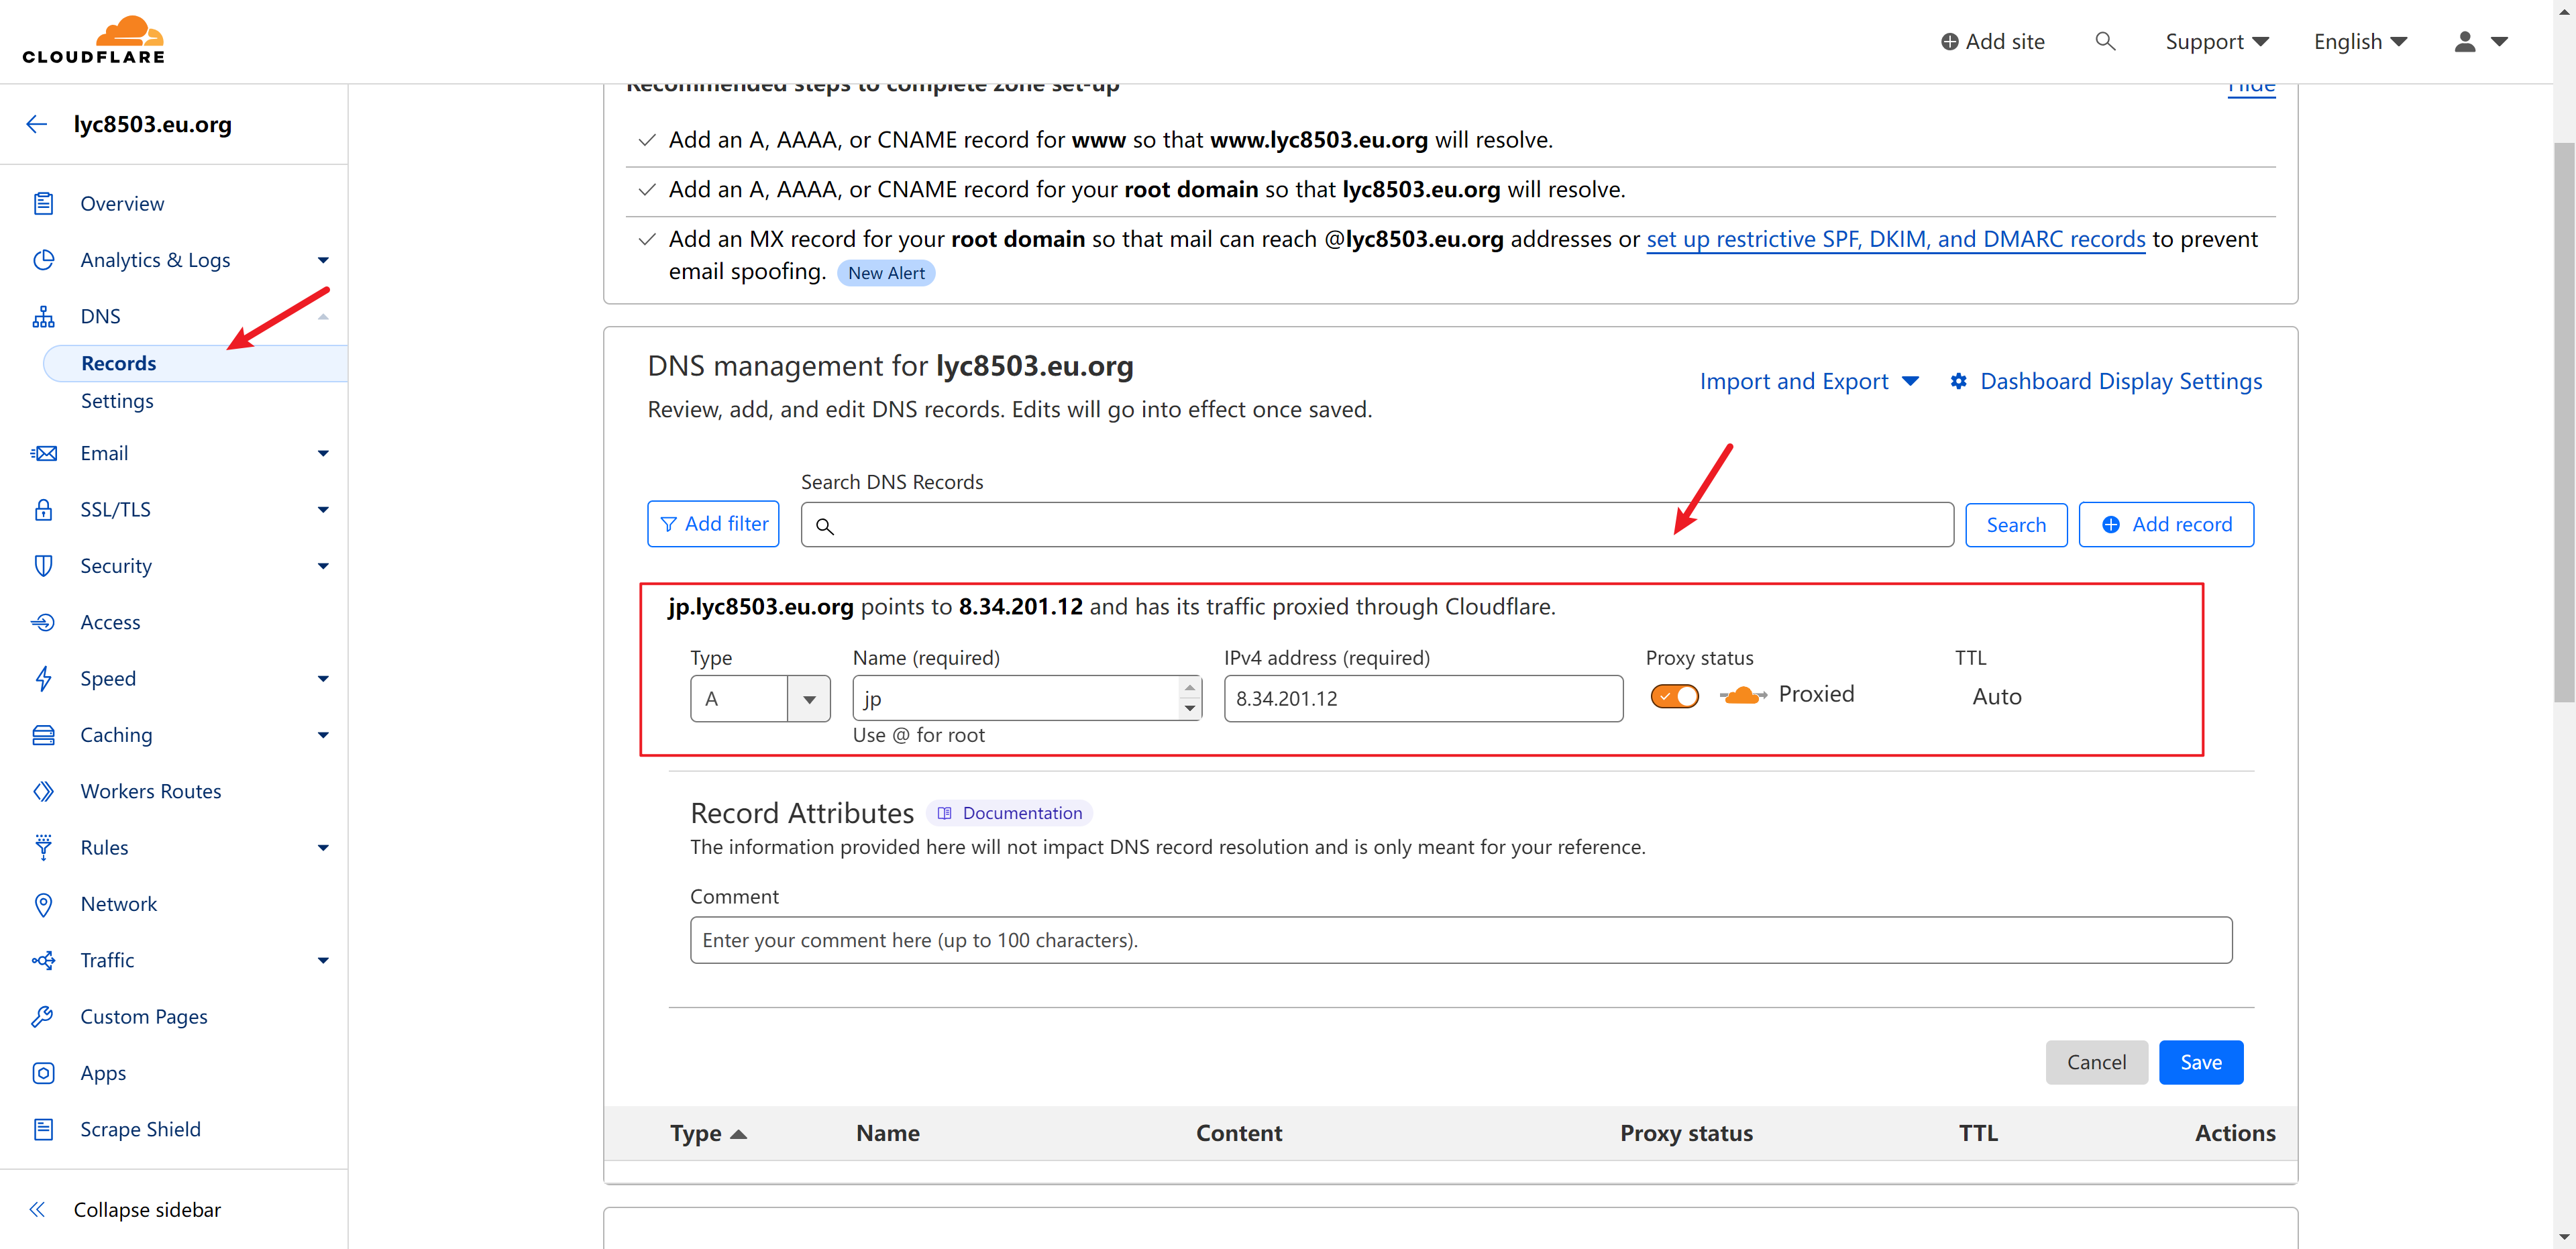
Task: Click the IPv4 address field
Action: click(1423, 698)
